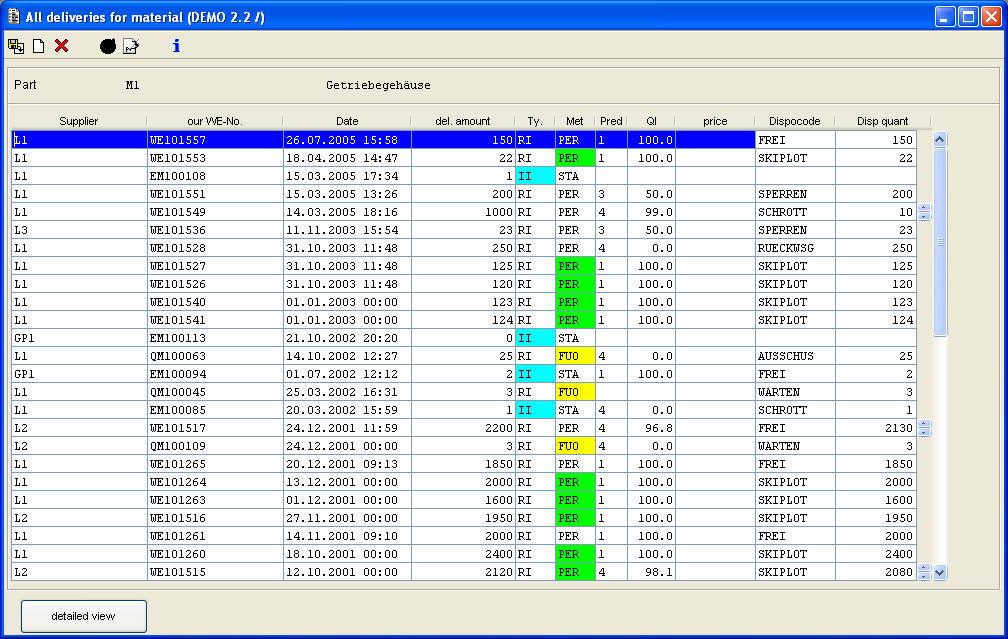The height and width of the screenshot is (639, 1008).
Task: Click the 'del. amount' column header
Action: click(463, 121)
